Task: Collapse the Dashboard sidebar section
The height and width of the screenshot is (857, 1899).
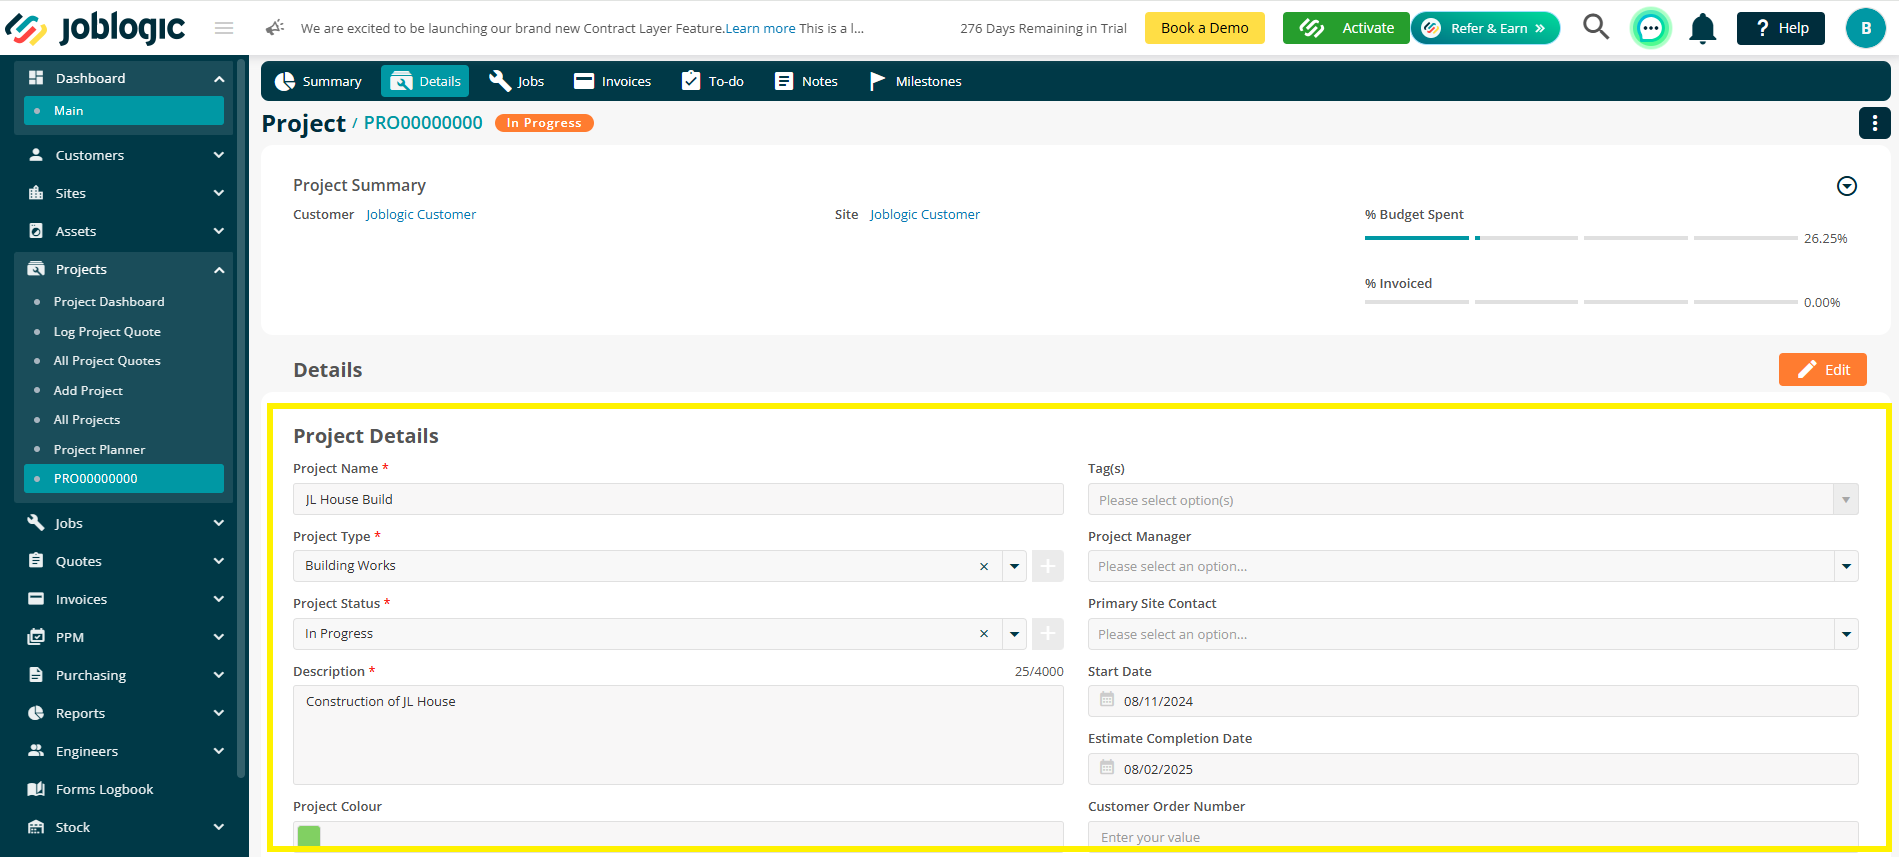Action: click(x=219, y=79)
